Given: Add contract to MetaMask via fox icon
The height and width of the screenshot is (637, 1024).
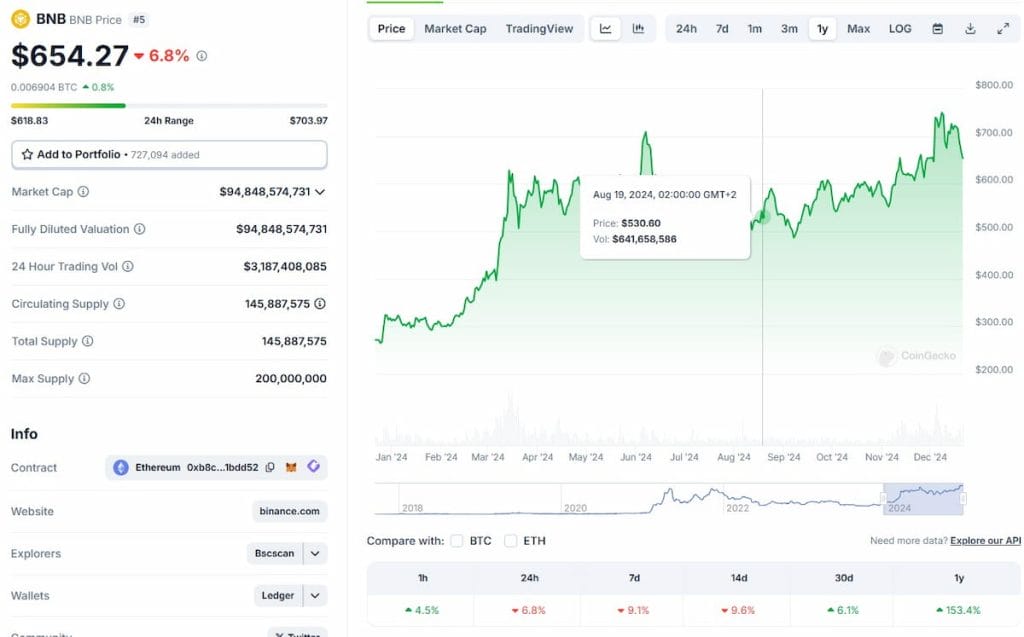Looking at the screenshot, I should tap(291, 467).
